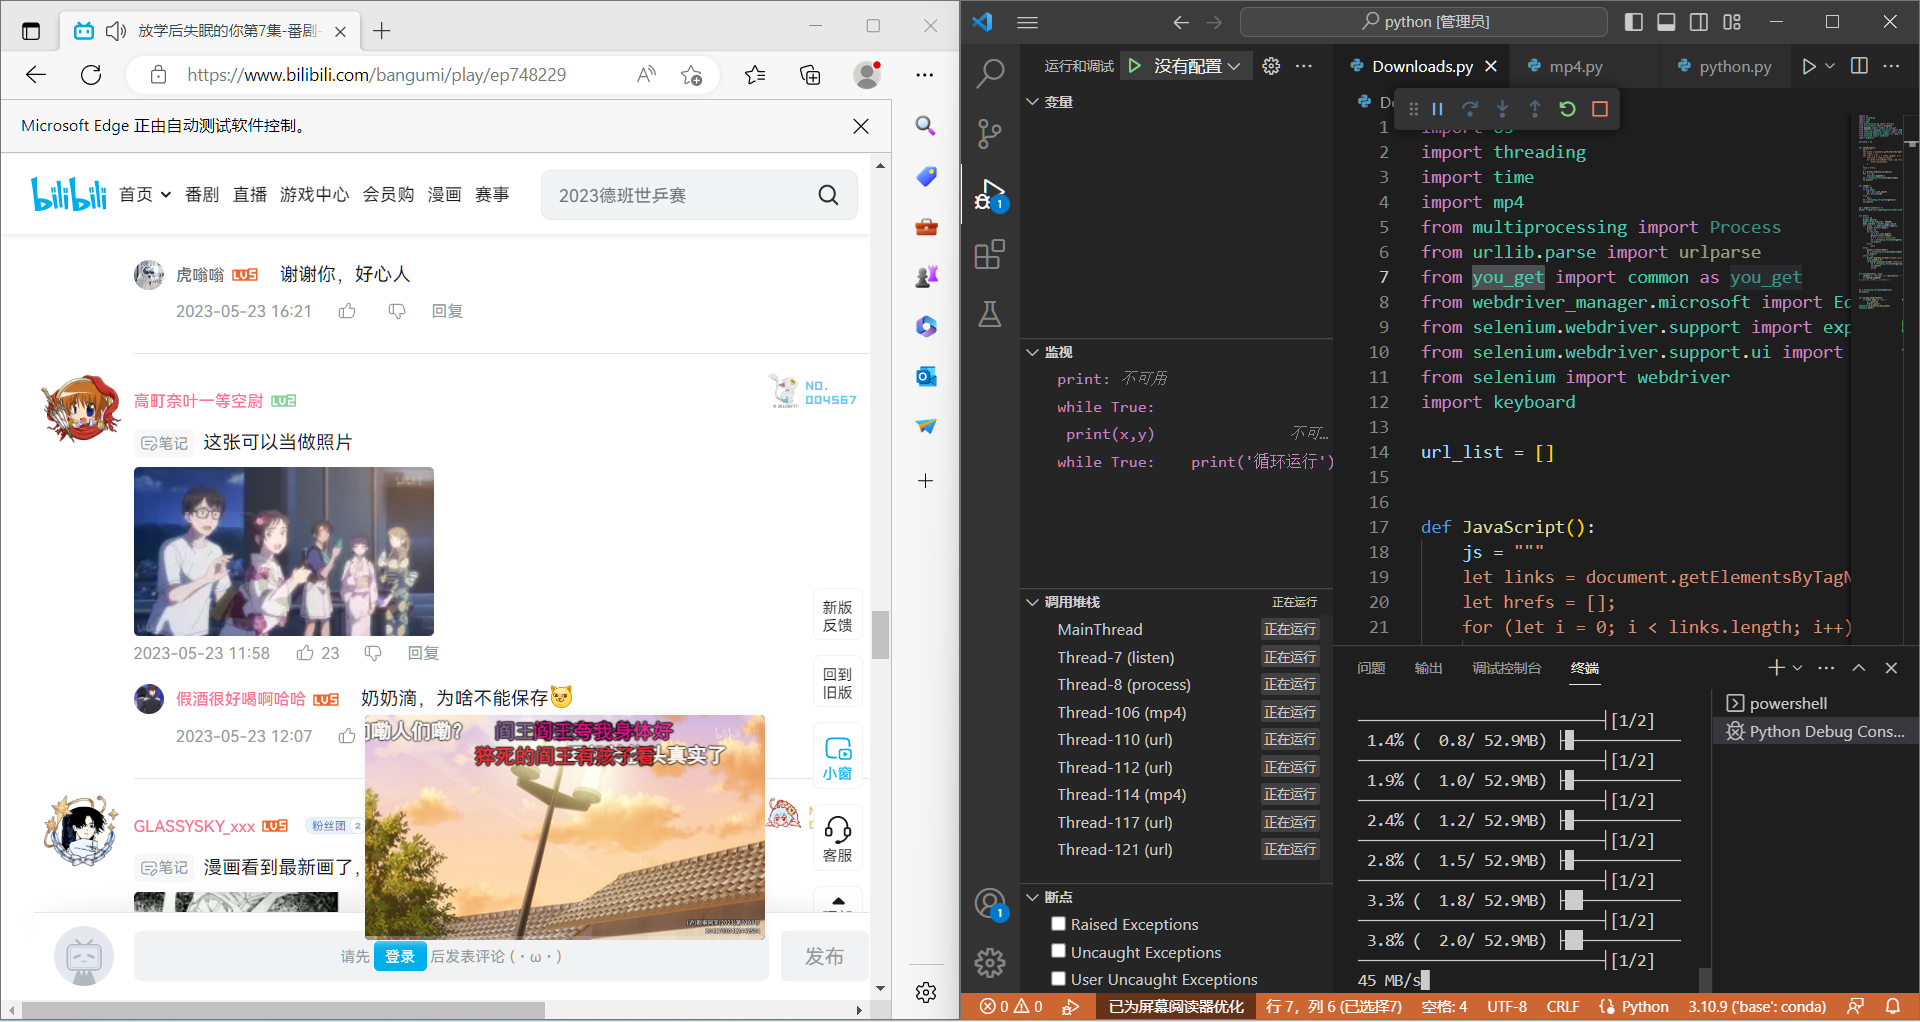The height and width of the screenshot is (1022, 1920).
Task: Open the Testing view in the activity bar
Action: click(989, 314)
